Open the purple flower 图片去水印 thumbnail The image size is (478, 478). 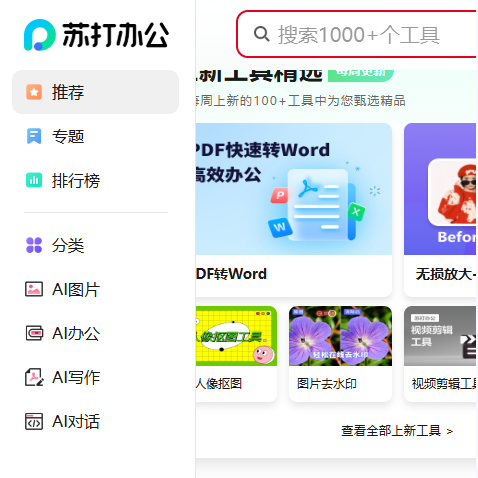[x=340, y=336]
